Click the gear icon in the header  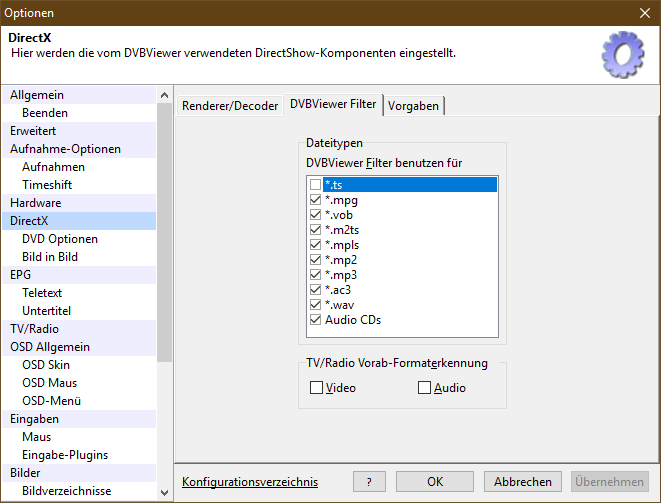(x=623, y=54)
